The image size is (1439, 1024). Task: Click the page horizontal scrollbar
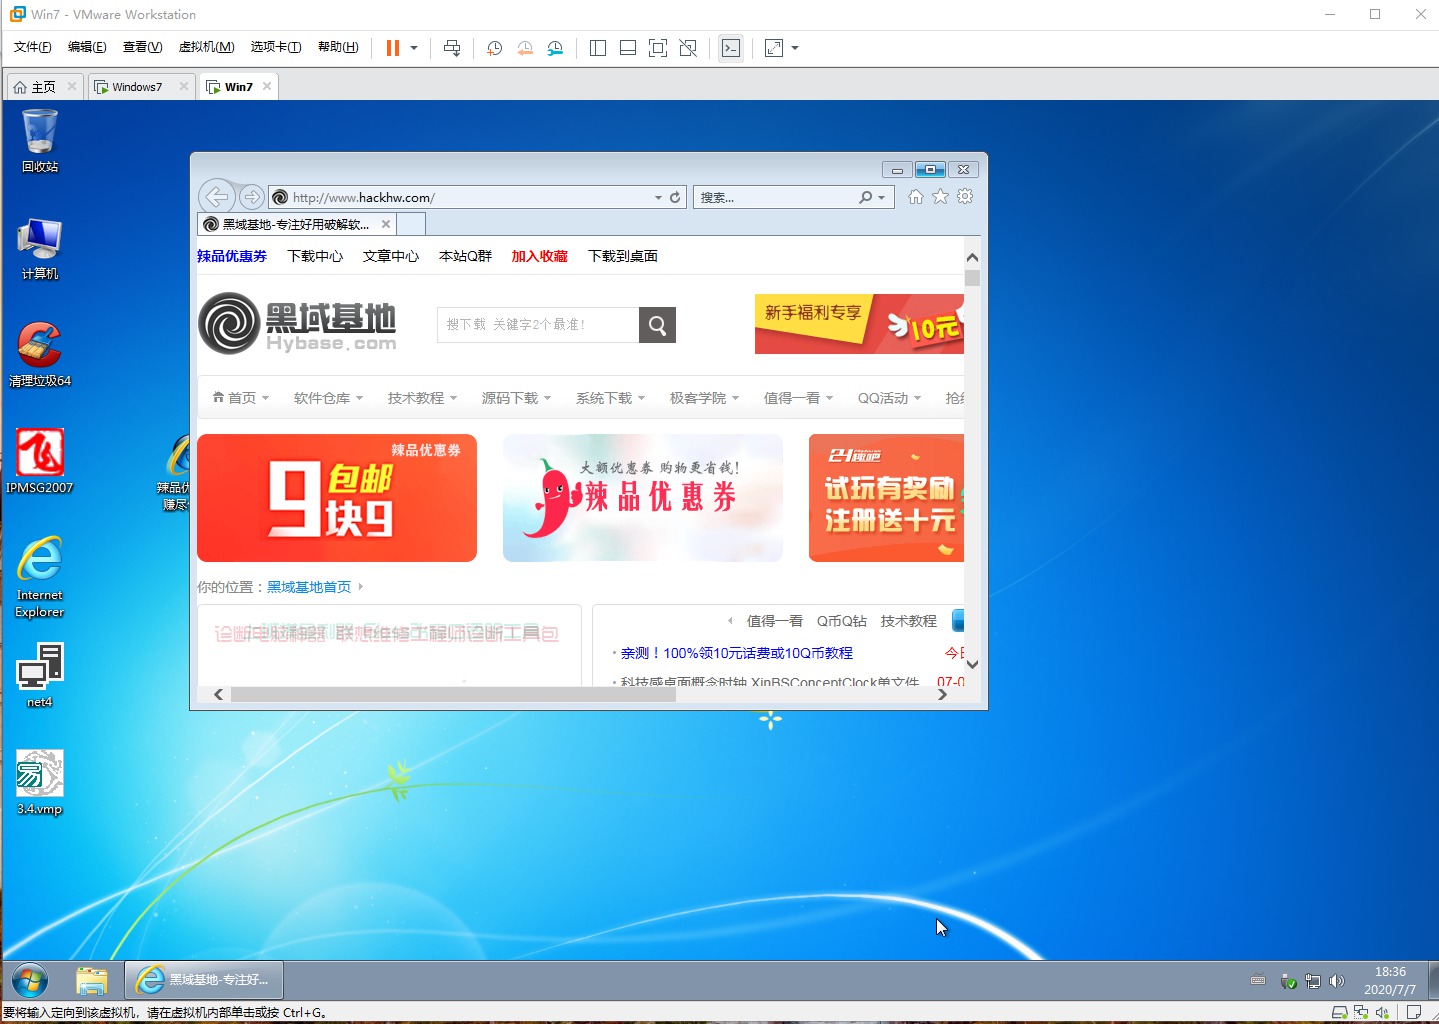click(453, 694)
